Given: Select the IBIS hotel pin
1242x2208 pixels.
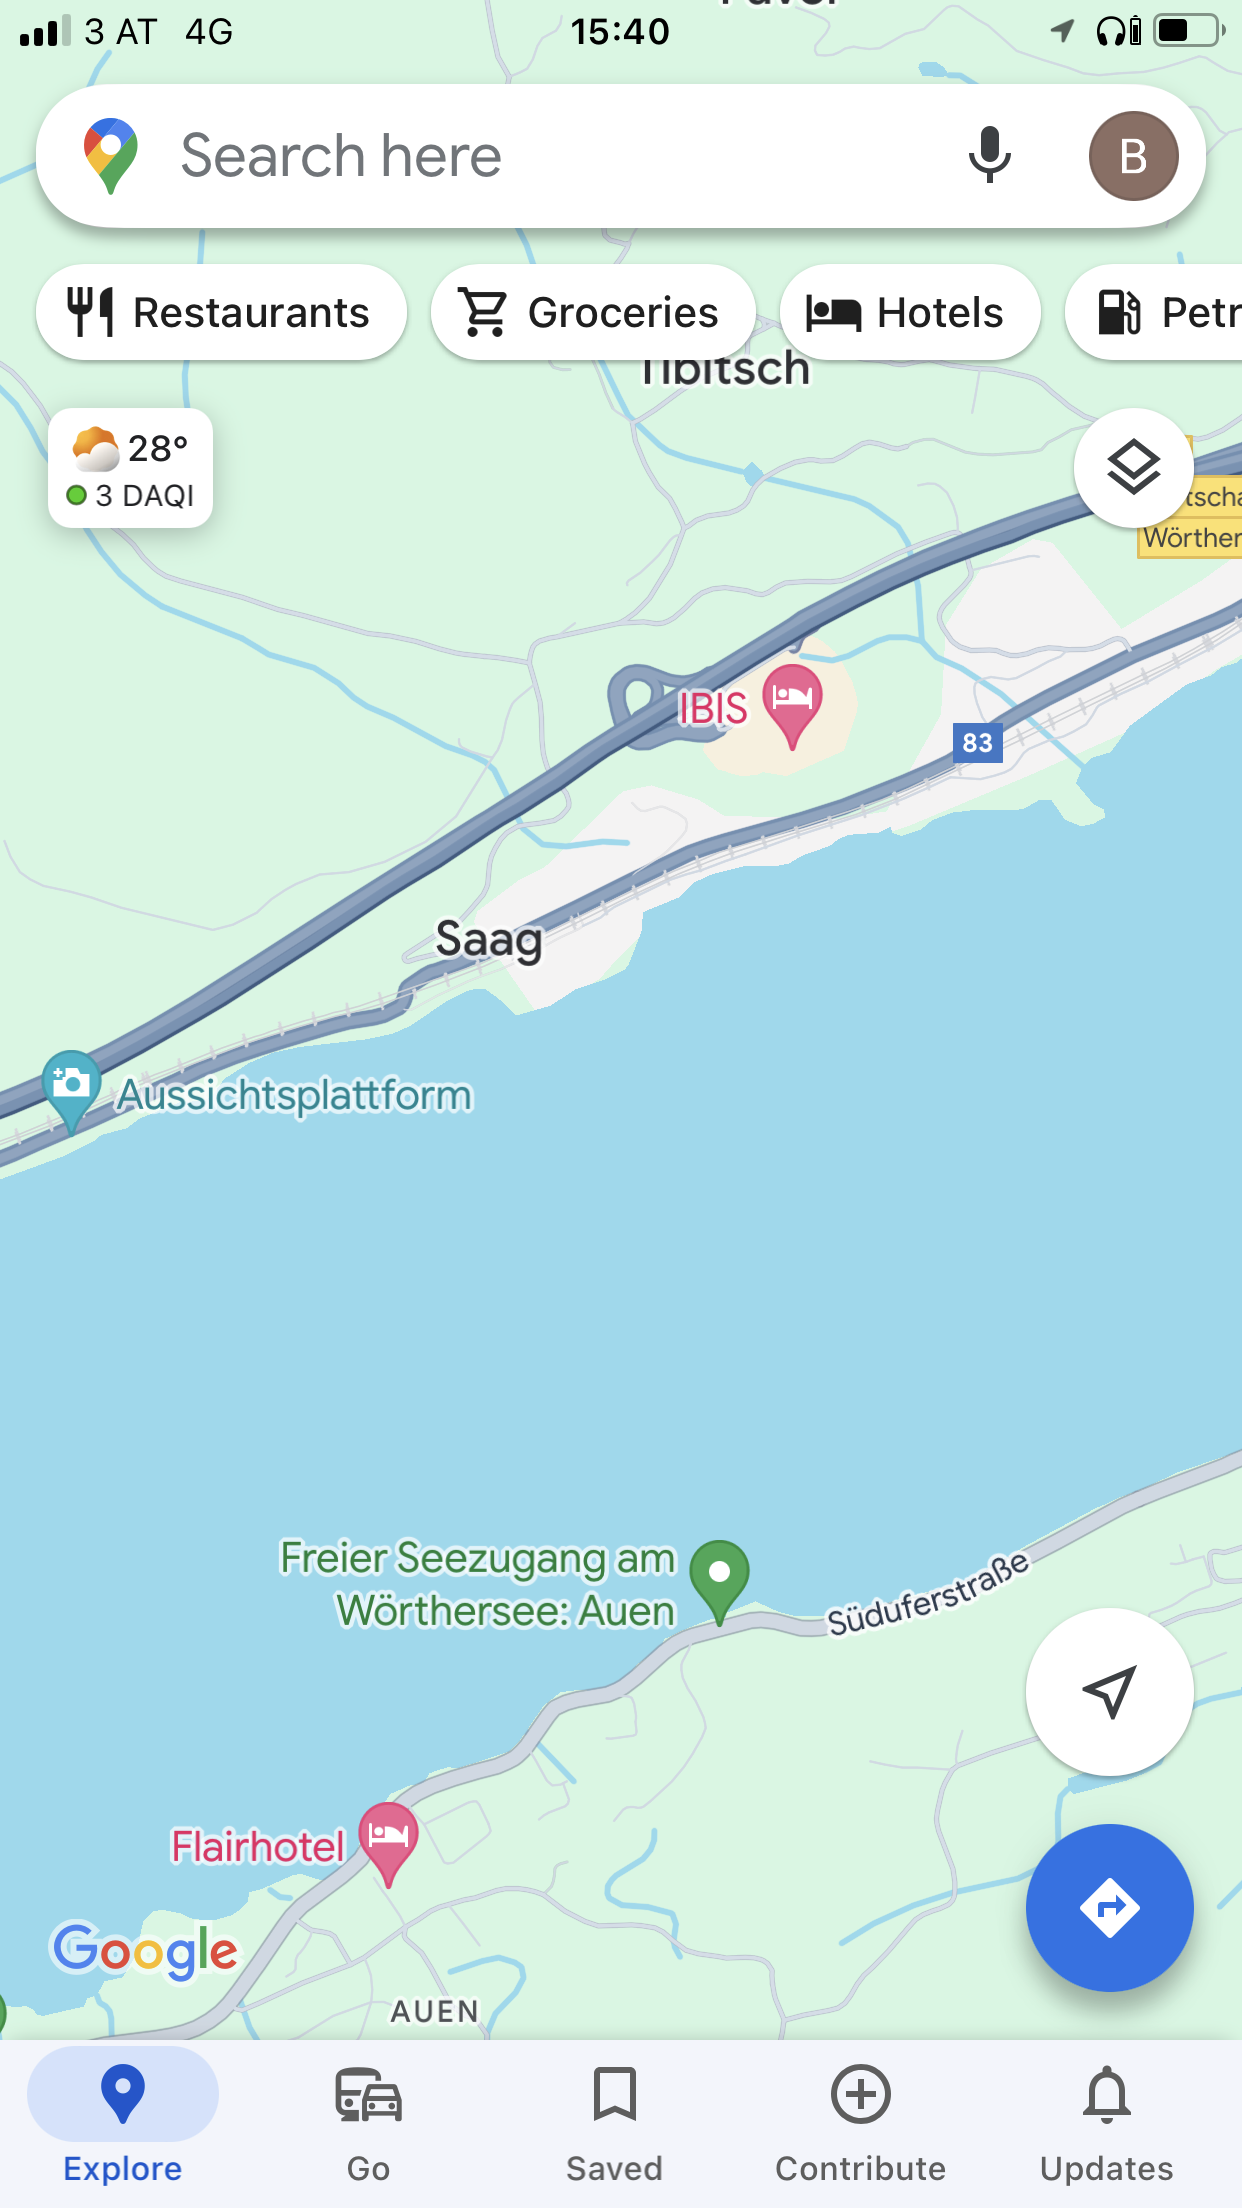Looking at the screenshot, I should pos(792,704).
